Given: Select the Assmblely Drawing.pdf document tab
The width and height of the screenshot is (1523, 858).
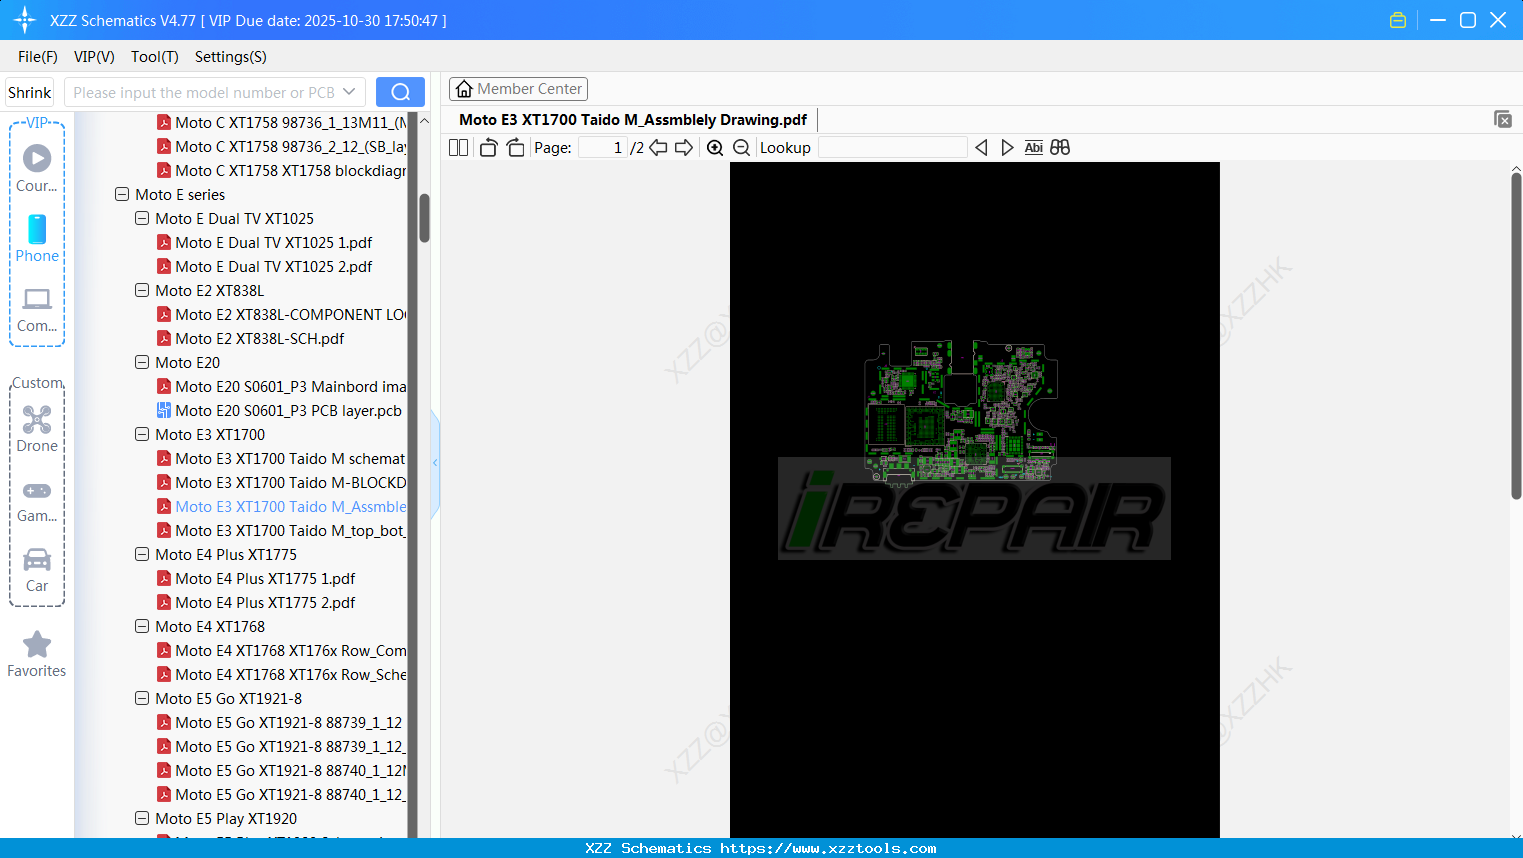Looking at the screenshot, I should point(633,119).
